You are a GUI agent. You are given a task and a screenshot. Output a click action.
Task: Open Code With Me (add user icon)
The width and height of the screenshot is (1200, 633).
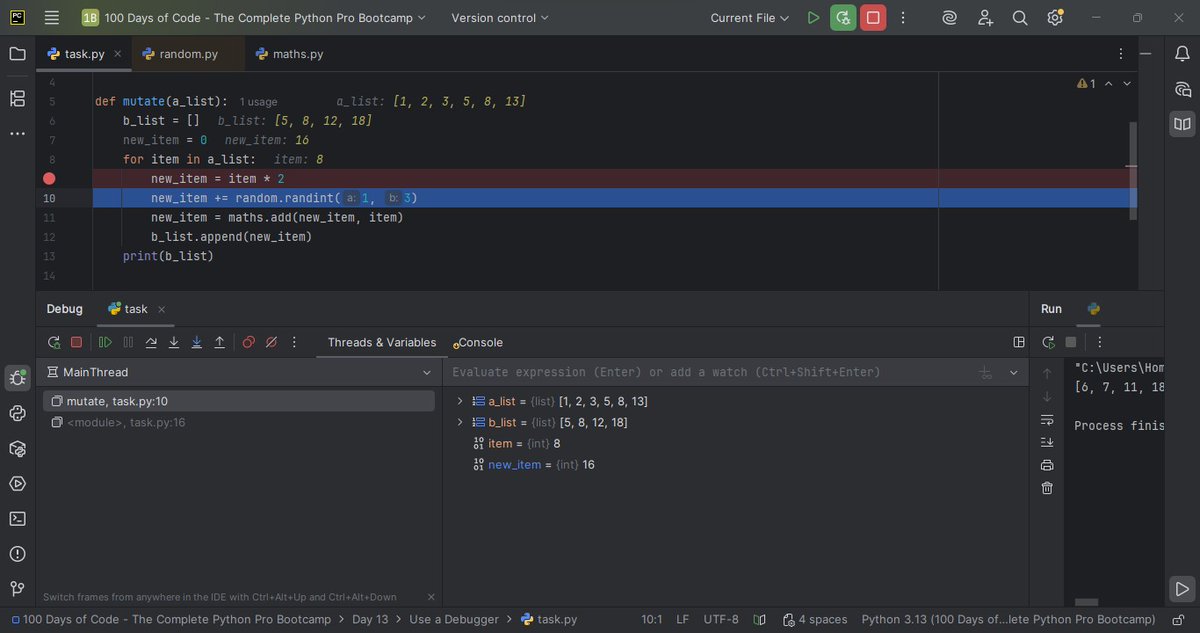pos(986,18)
